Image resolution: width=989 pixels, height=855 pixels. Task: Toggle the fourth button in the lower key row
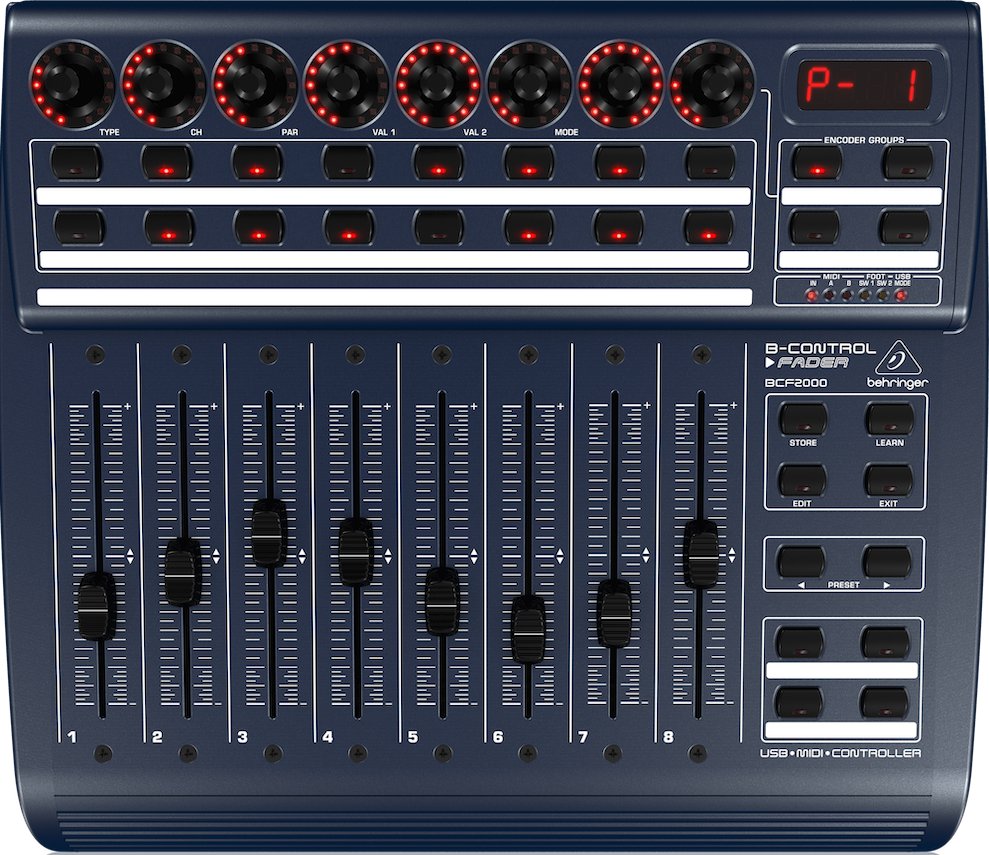[349, 227]
